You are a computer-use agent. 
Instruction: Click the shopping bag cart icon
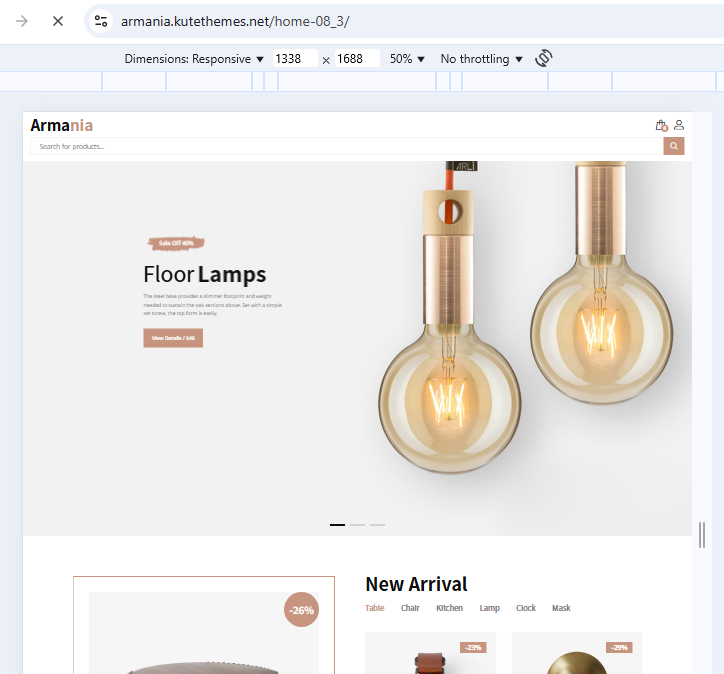pos(661,125)
